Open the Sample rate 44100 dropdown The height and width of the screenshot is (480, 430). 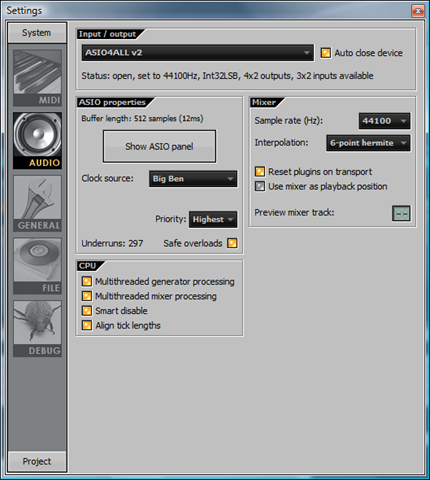click(x=384, y=121)
